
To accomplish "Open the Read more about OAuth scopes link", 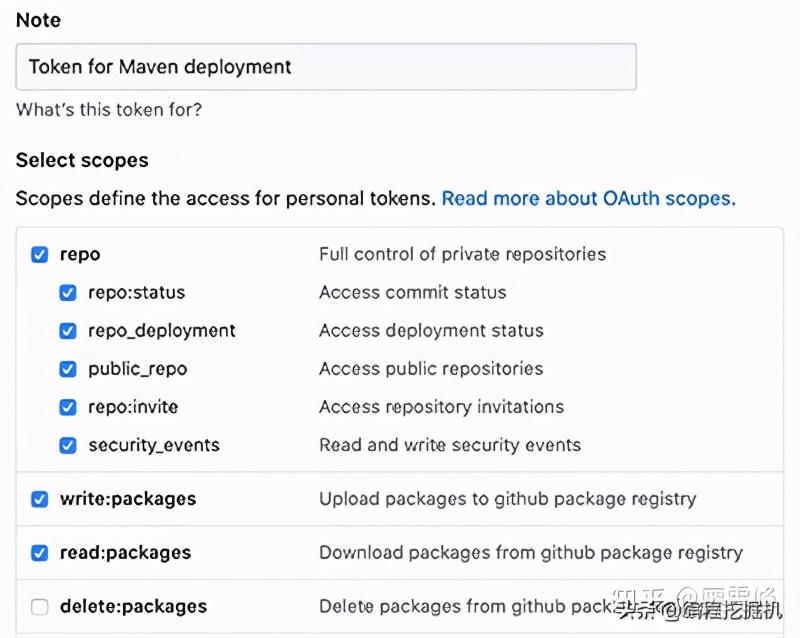I will pos(588,198).
